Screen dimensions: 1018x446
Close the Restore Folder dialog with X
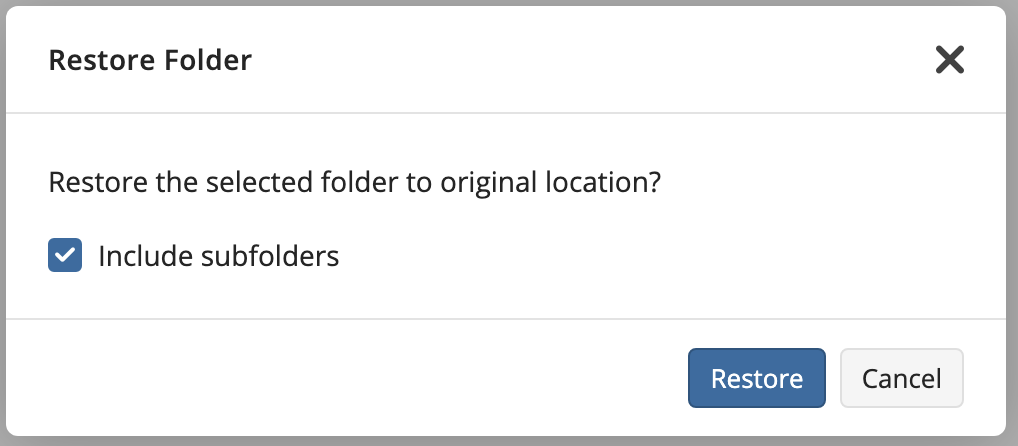pyautogui.click(x=949, y=60)
